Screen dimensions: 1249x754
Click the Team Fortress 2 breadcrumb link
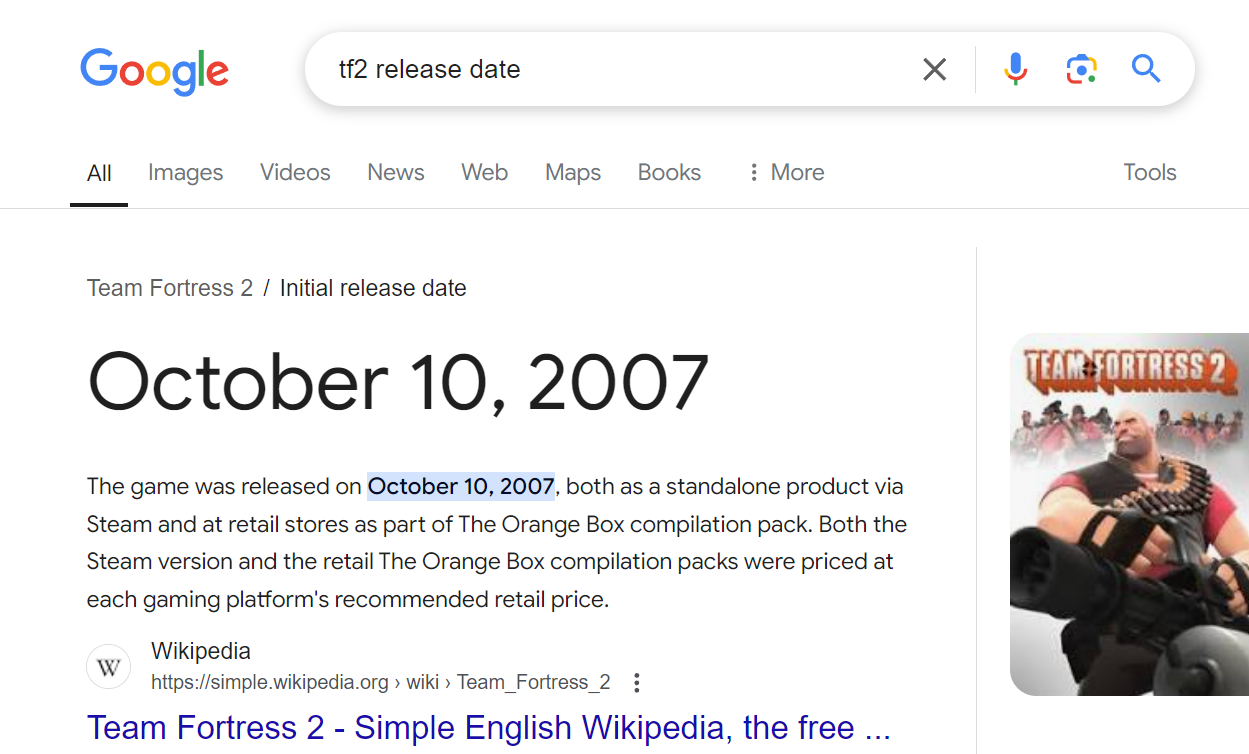170,288
